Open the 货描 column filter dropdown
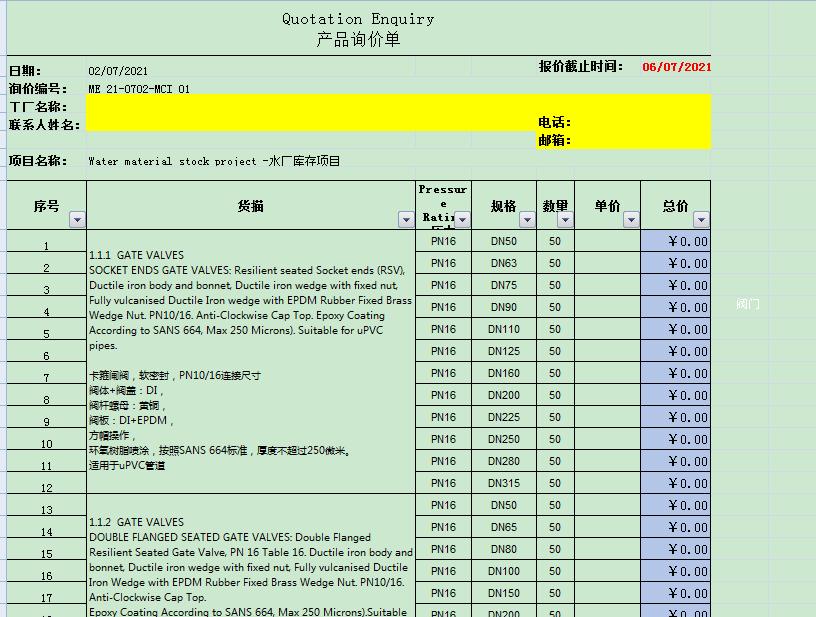The height and width of the screenshot is (617, 816). click(x=405, y=219)
